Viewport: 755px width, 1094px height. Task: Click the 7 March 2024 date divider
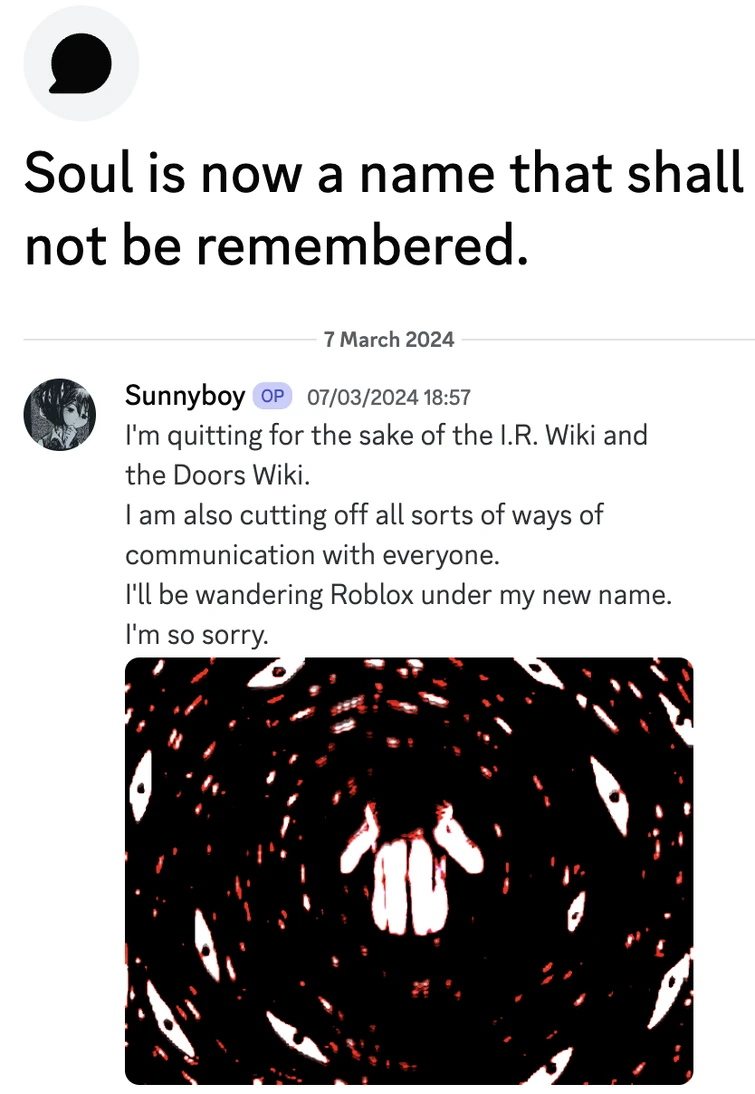tap(389, 339)
